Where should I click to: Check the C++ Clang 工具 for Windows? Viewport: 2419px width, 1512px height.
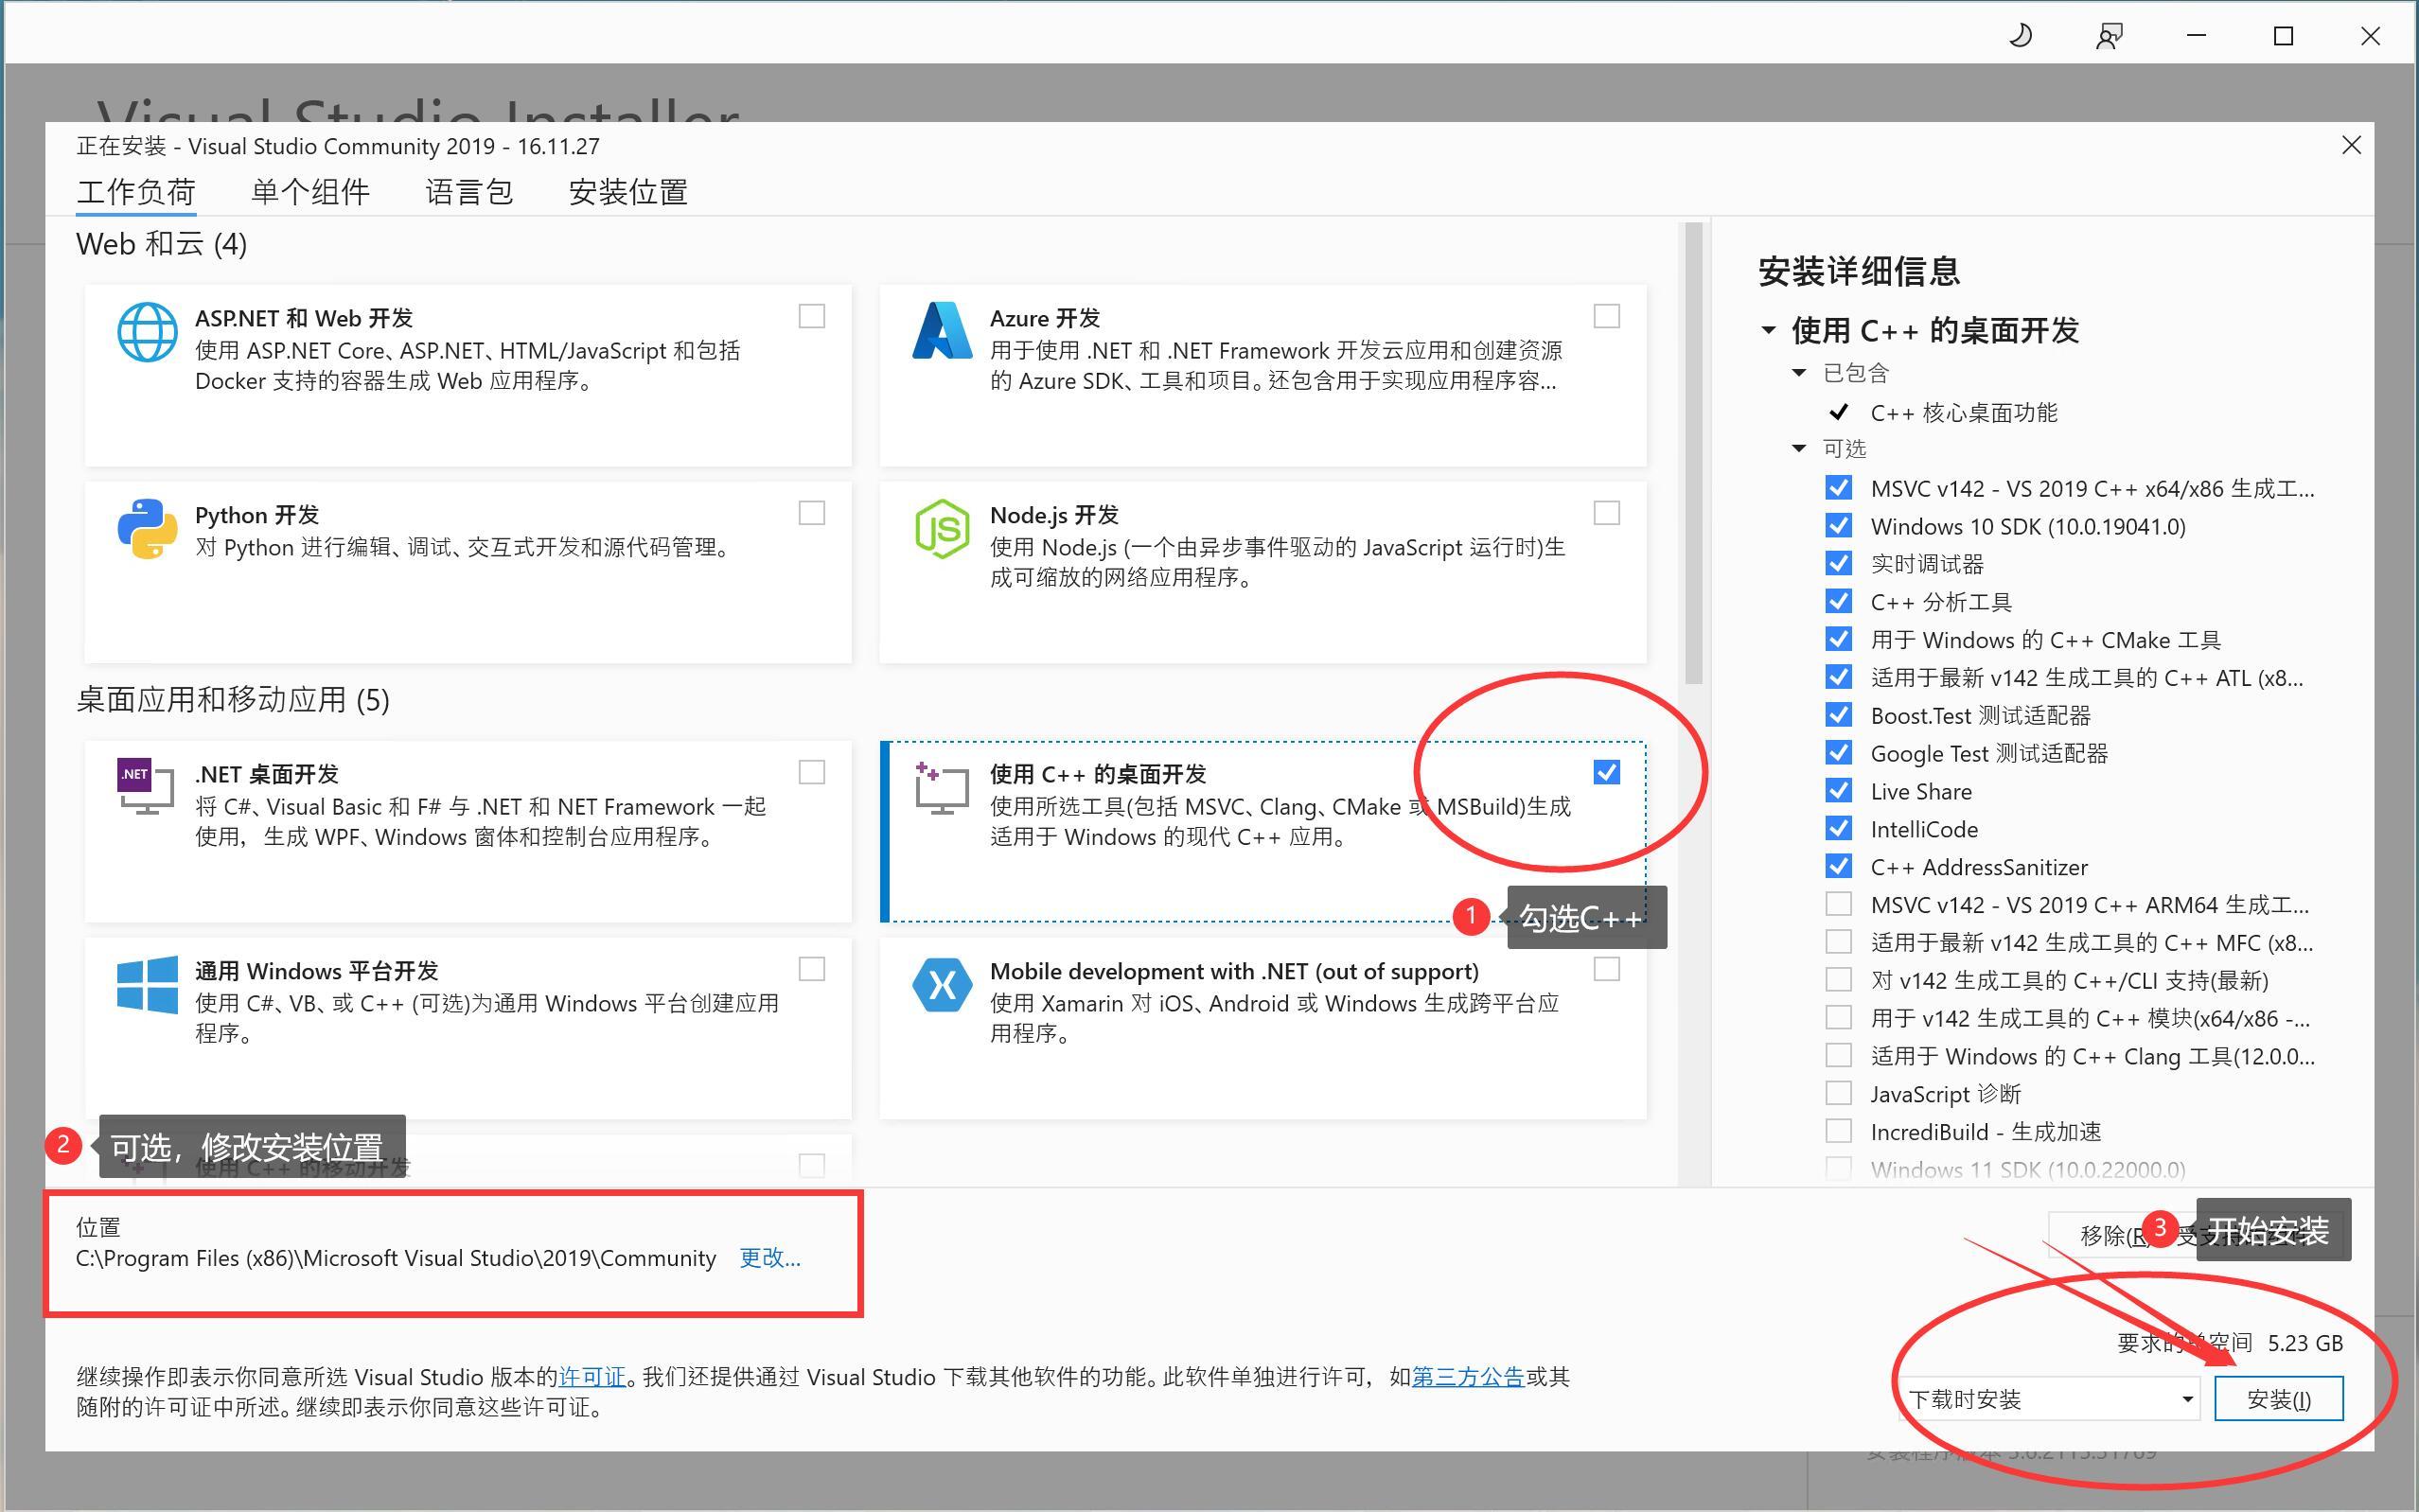coord(1838,1055)
